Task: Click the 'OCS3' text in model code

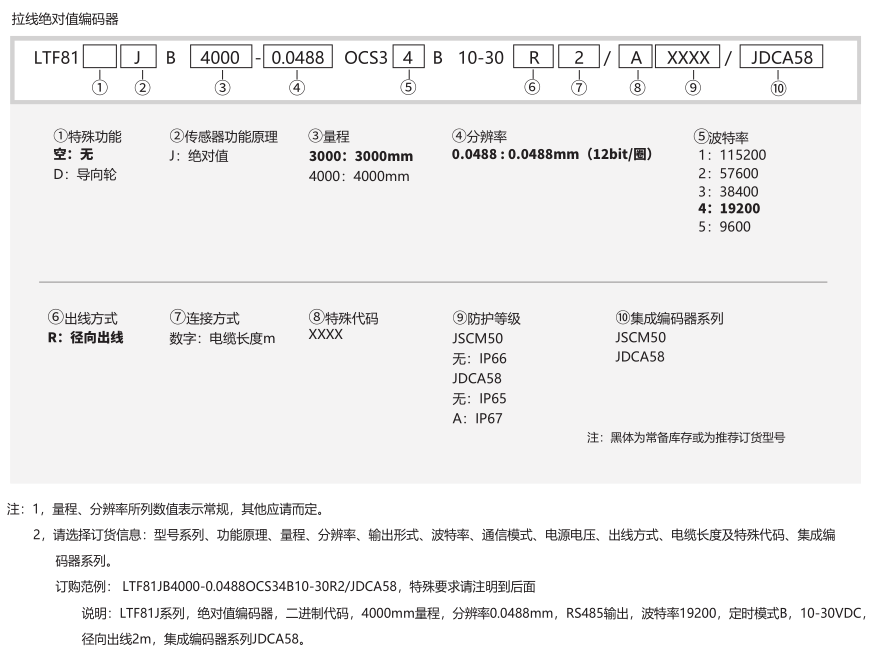Action: [x=366, y=58]
